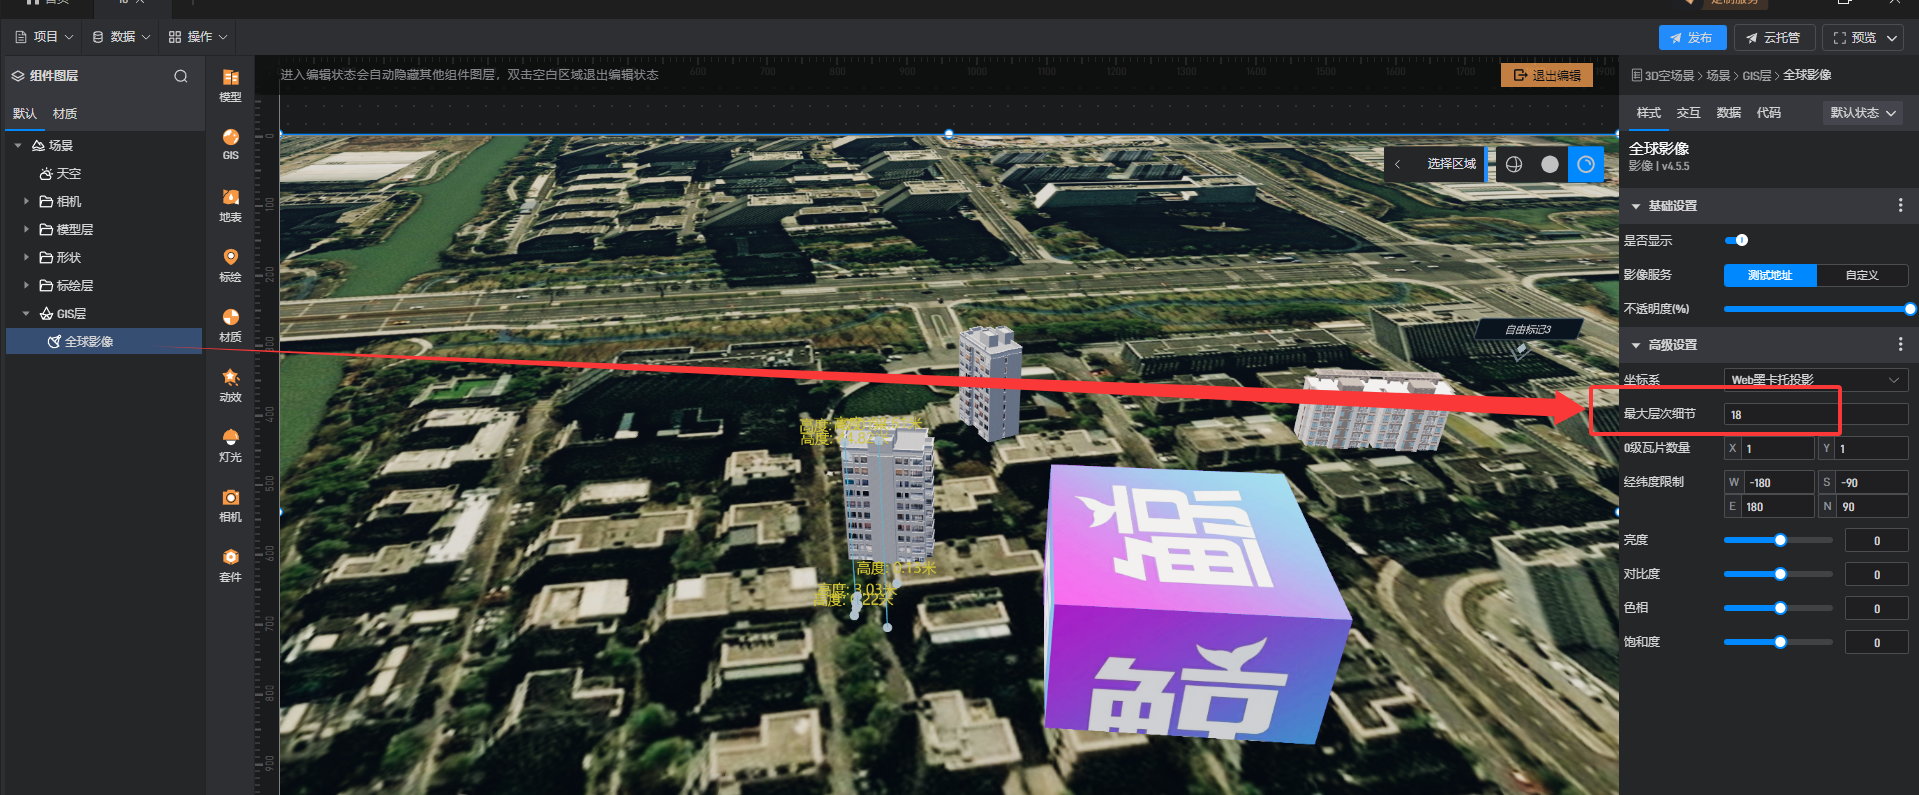
Task: Search in the 组件图层 panel
Action: [181, 76]
